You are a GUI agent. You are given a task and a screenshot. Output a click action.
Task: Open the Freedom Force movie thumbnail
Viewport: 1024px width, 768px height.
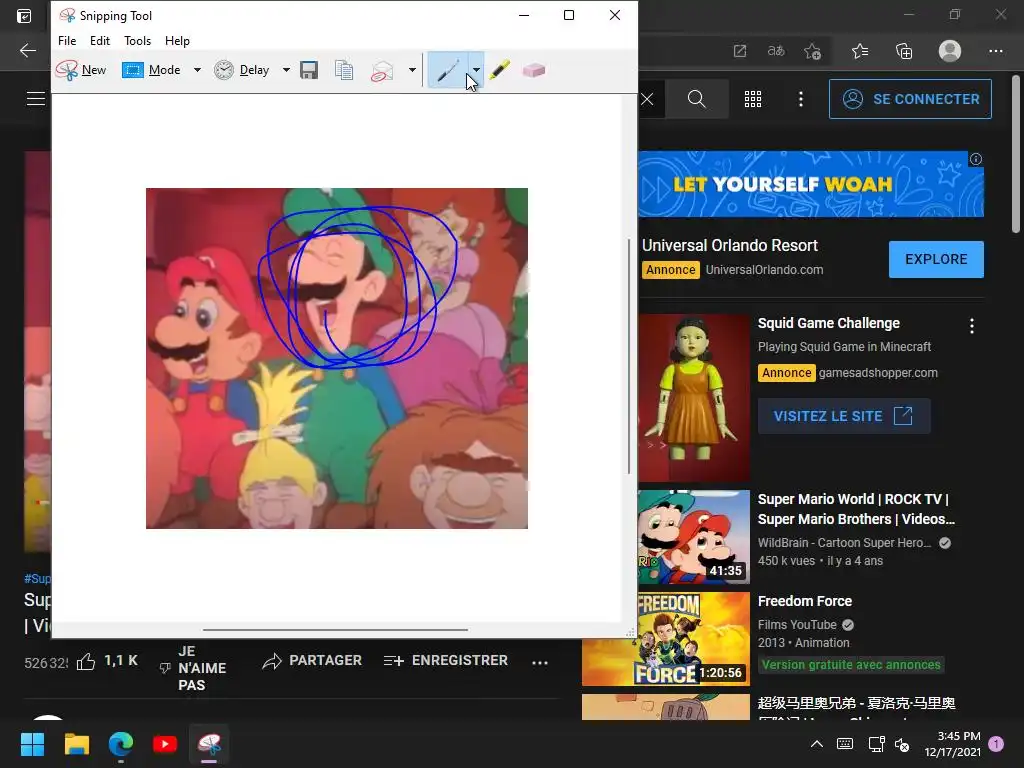coord(665,639)
